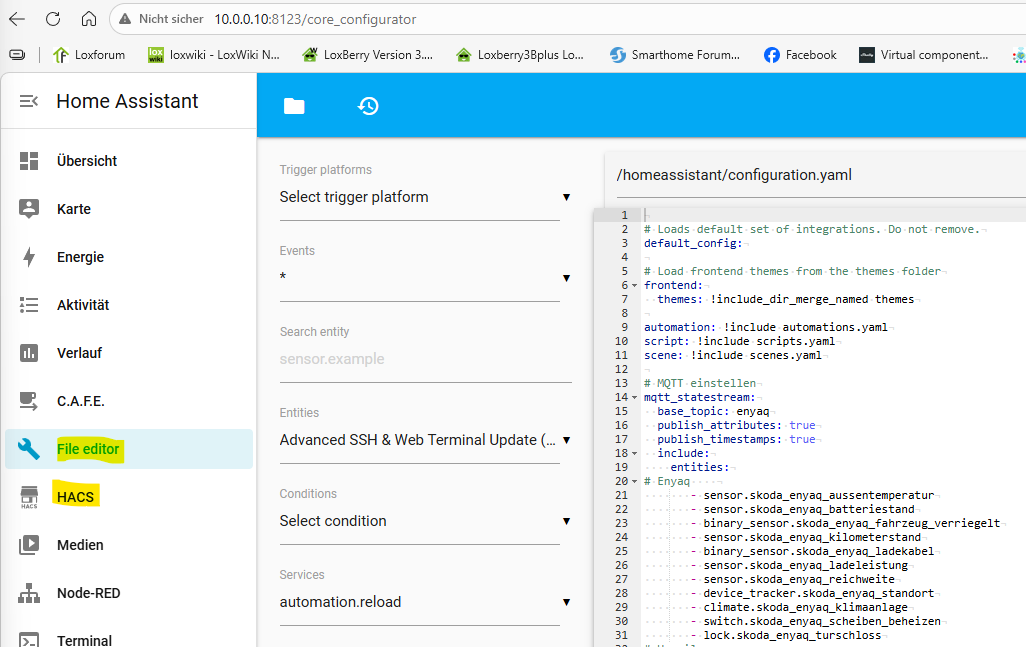Expand the Select trigger platform dropdown
The width and height of the screenshot is (1026, 647).
[566, 197]
